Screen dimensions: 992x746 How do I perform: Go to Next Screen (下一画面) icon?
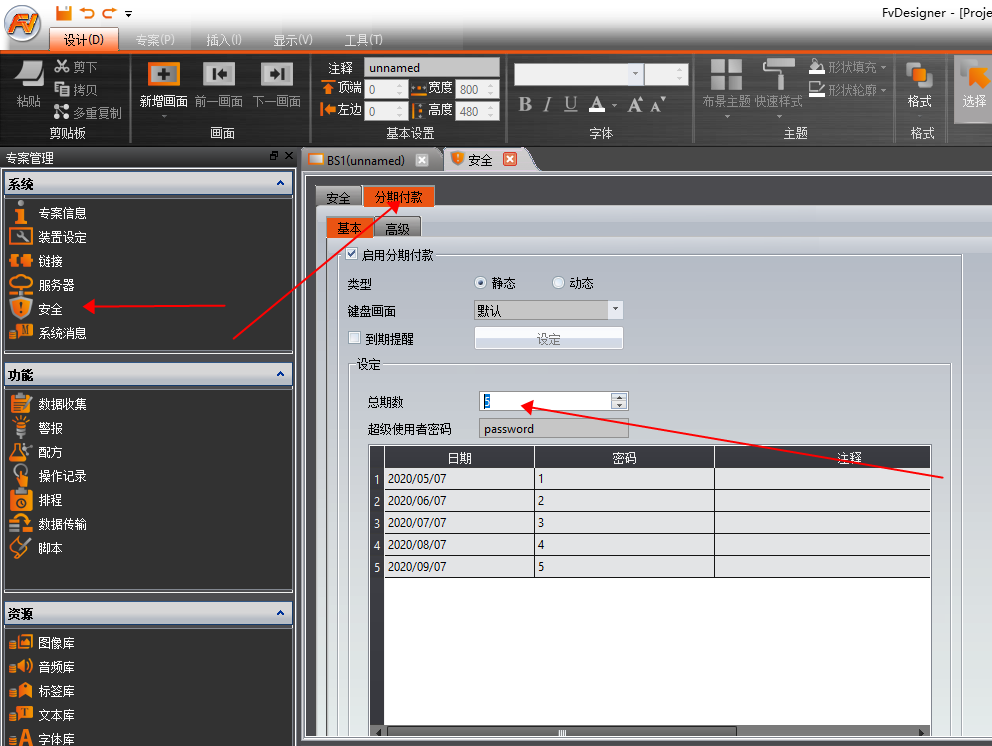click(276, 75)
